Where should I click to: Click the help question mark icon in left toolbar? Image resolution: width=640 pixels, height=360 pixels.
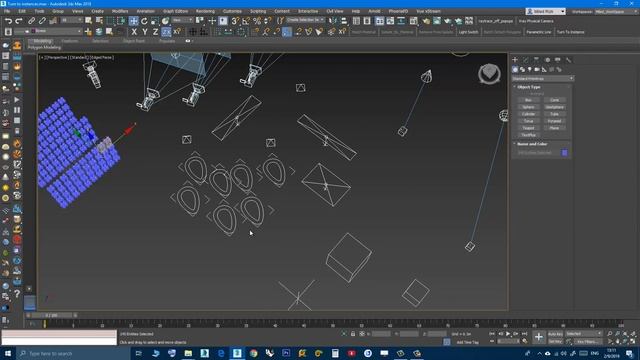pos(17,293)
